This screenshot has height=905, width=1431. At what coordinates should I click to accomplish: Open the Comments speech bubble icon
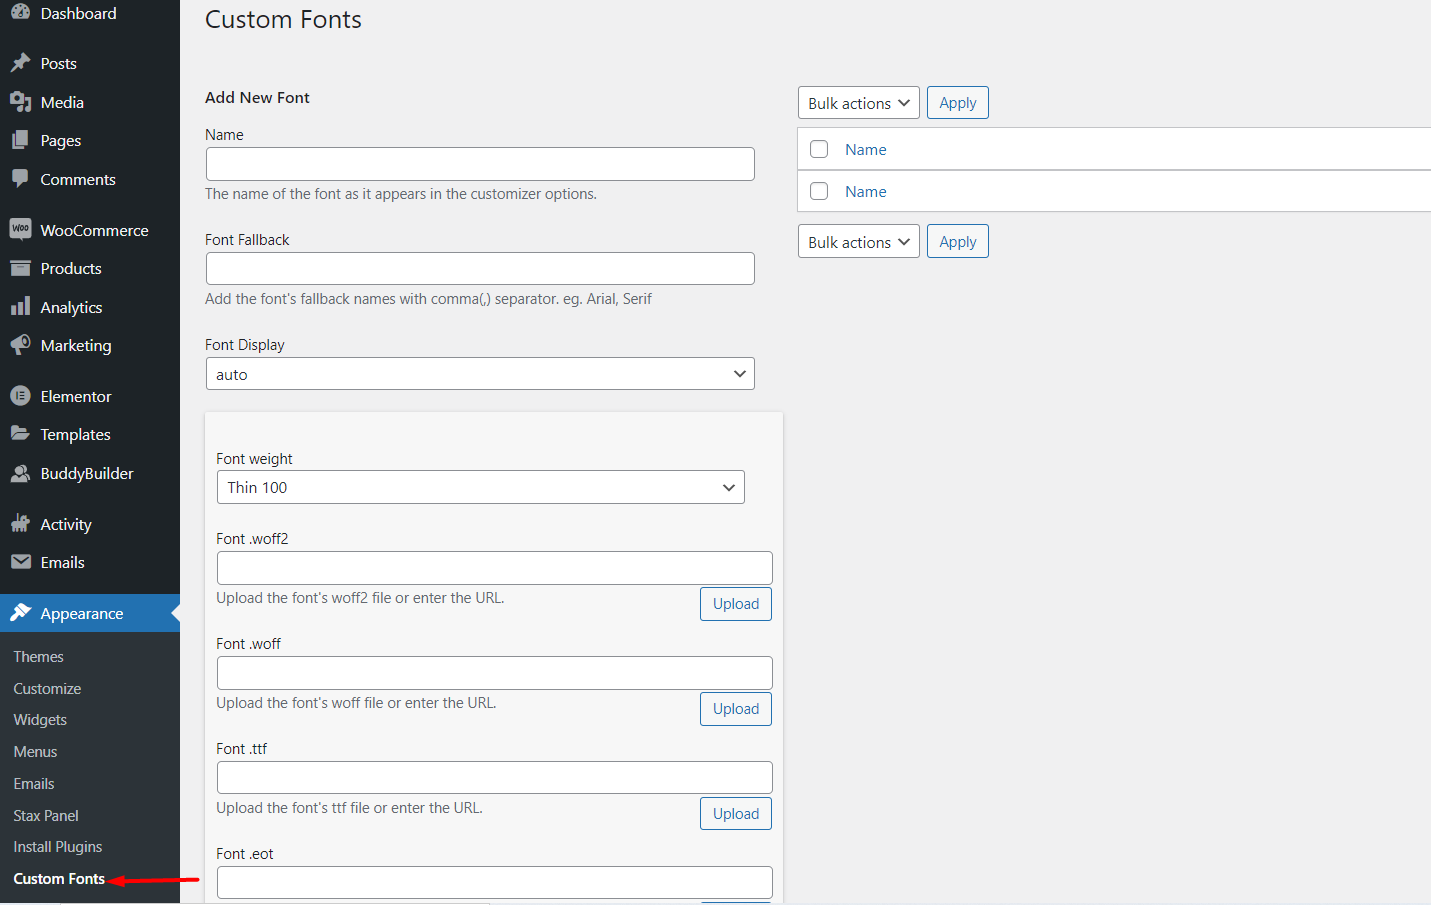click(x=20, y=178)
